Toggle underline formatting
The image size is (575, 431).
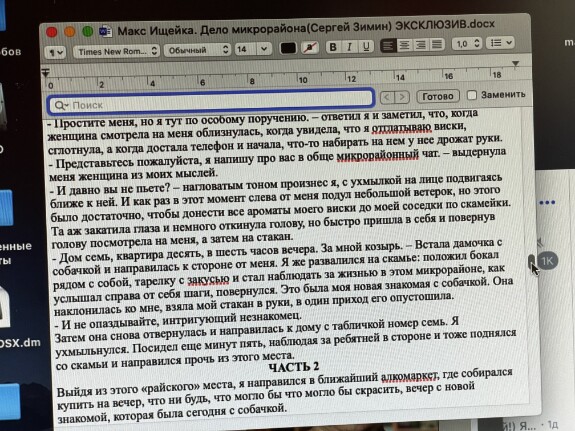[366, 46]
